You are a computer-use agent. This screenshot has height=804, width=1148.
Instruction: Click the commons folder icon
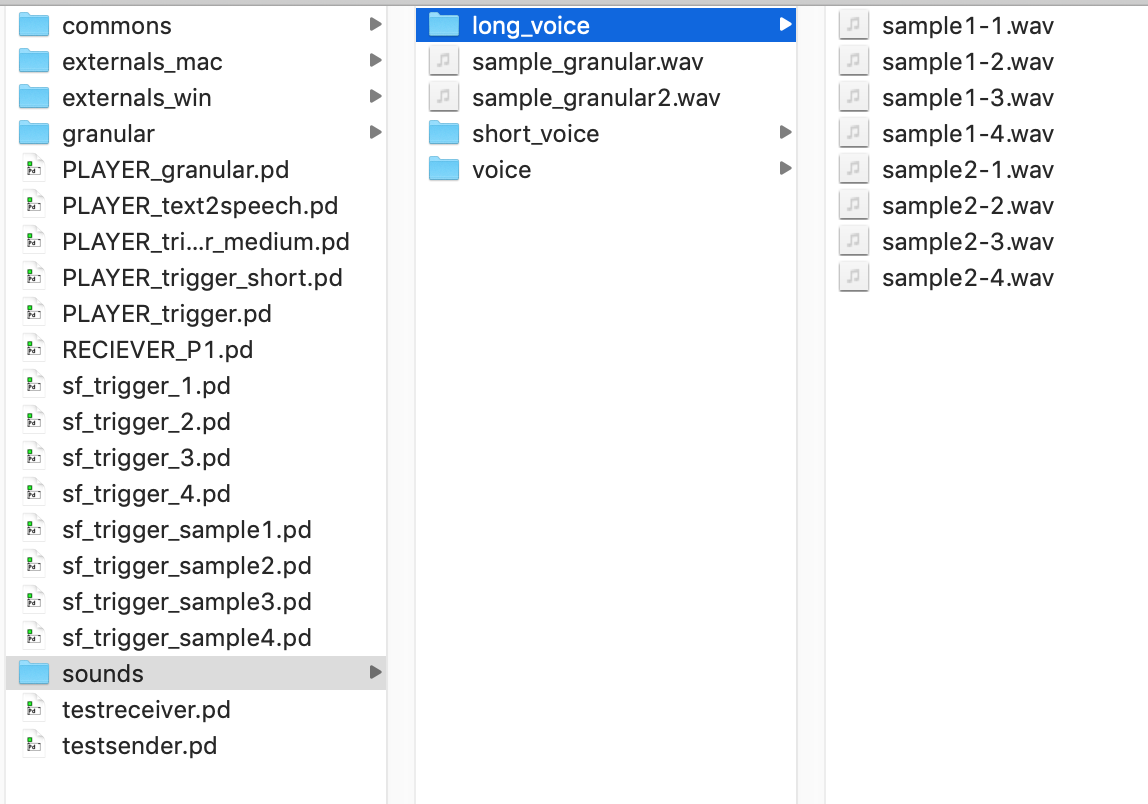(34, 26)
